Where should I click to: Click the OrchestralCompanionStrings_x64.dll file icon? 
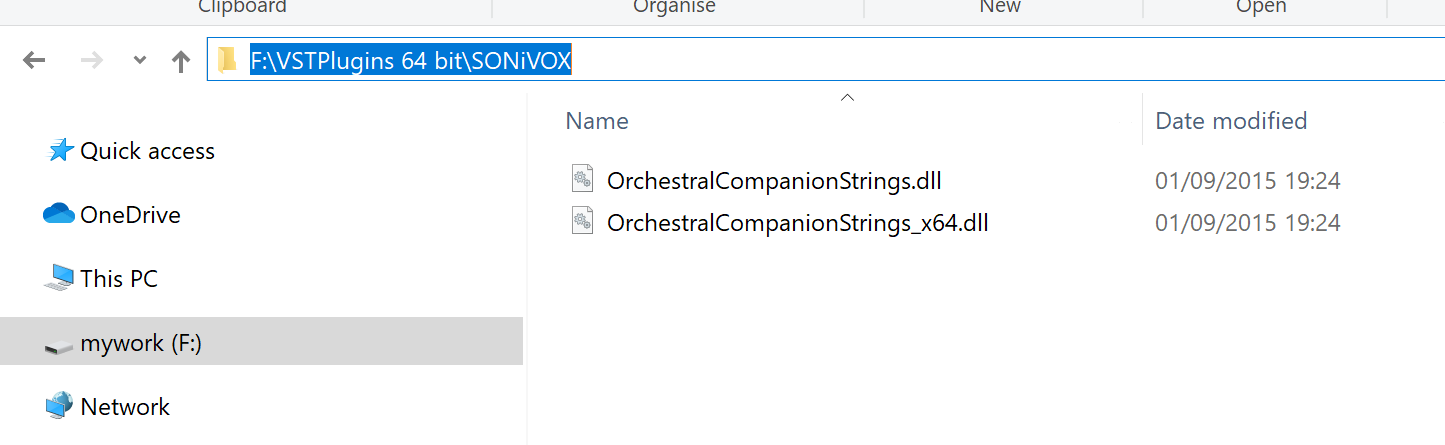(x=582, y=221)
